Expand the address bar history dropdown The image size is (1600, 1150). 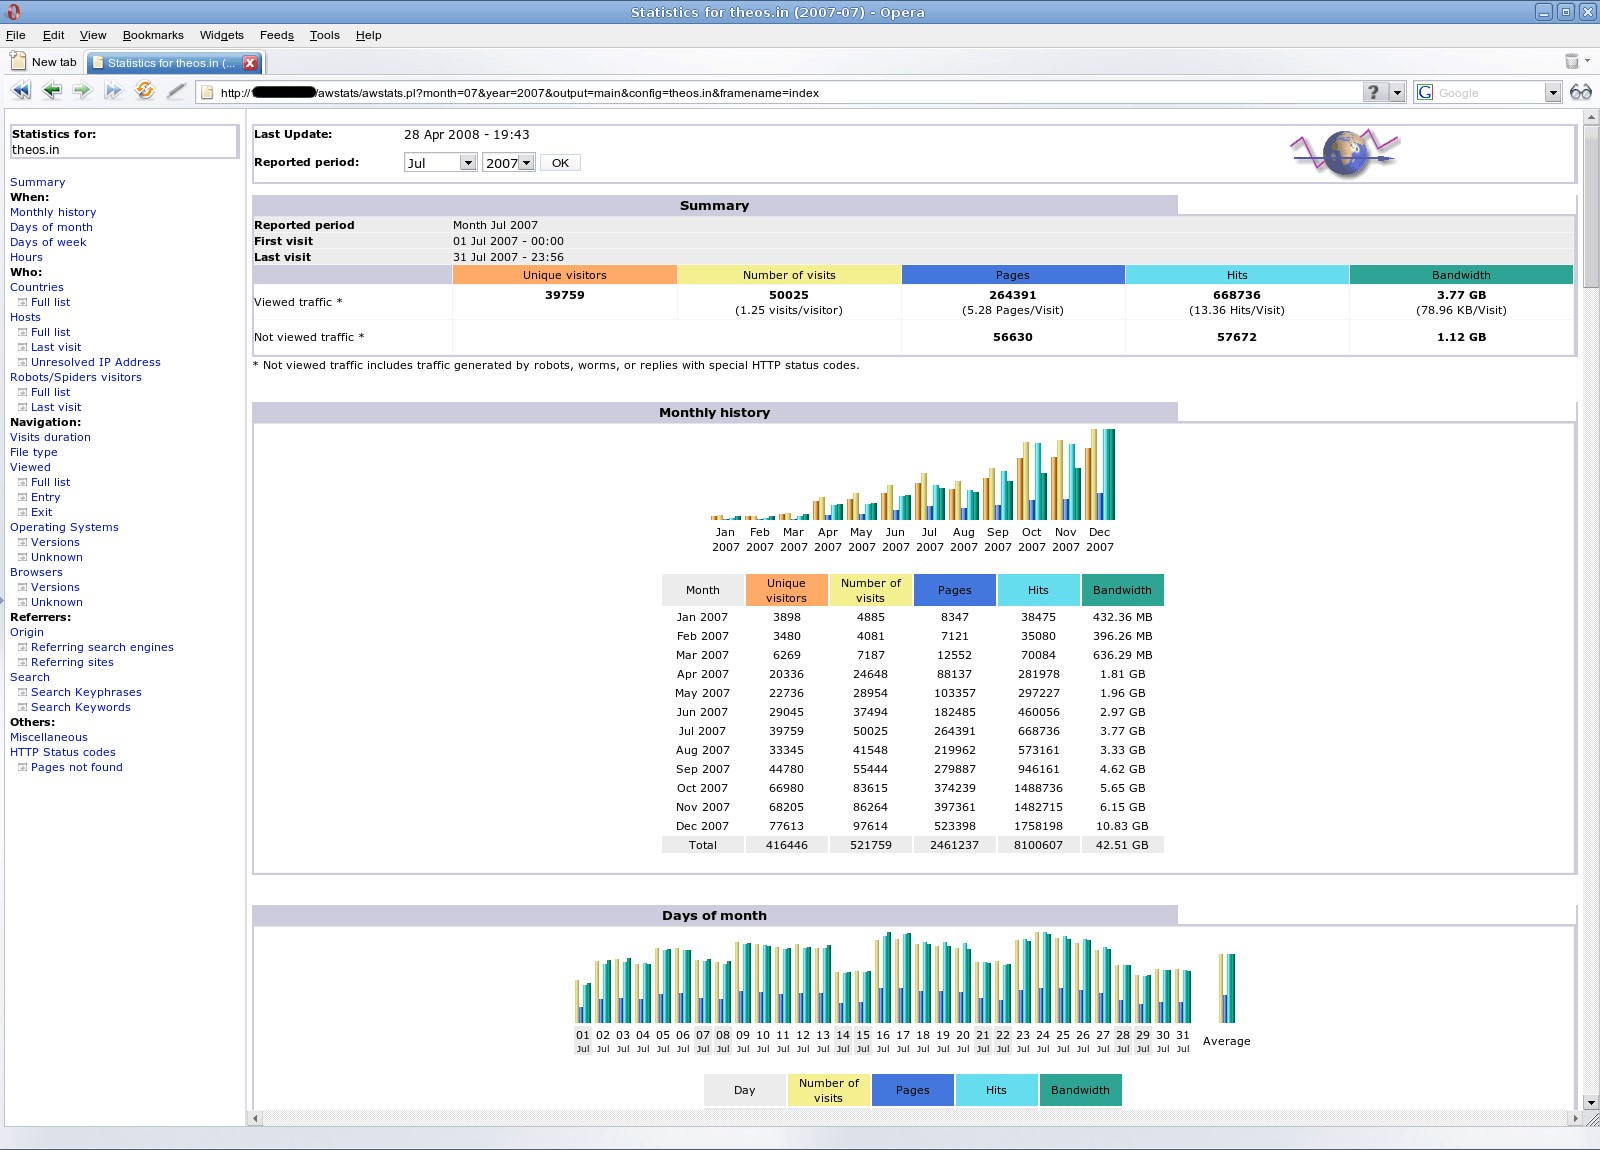[1397, 93]
